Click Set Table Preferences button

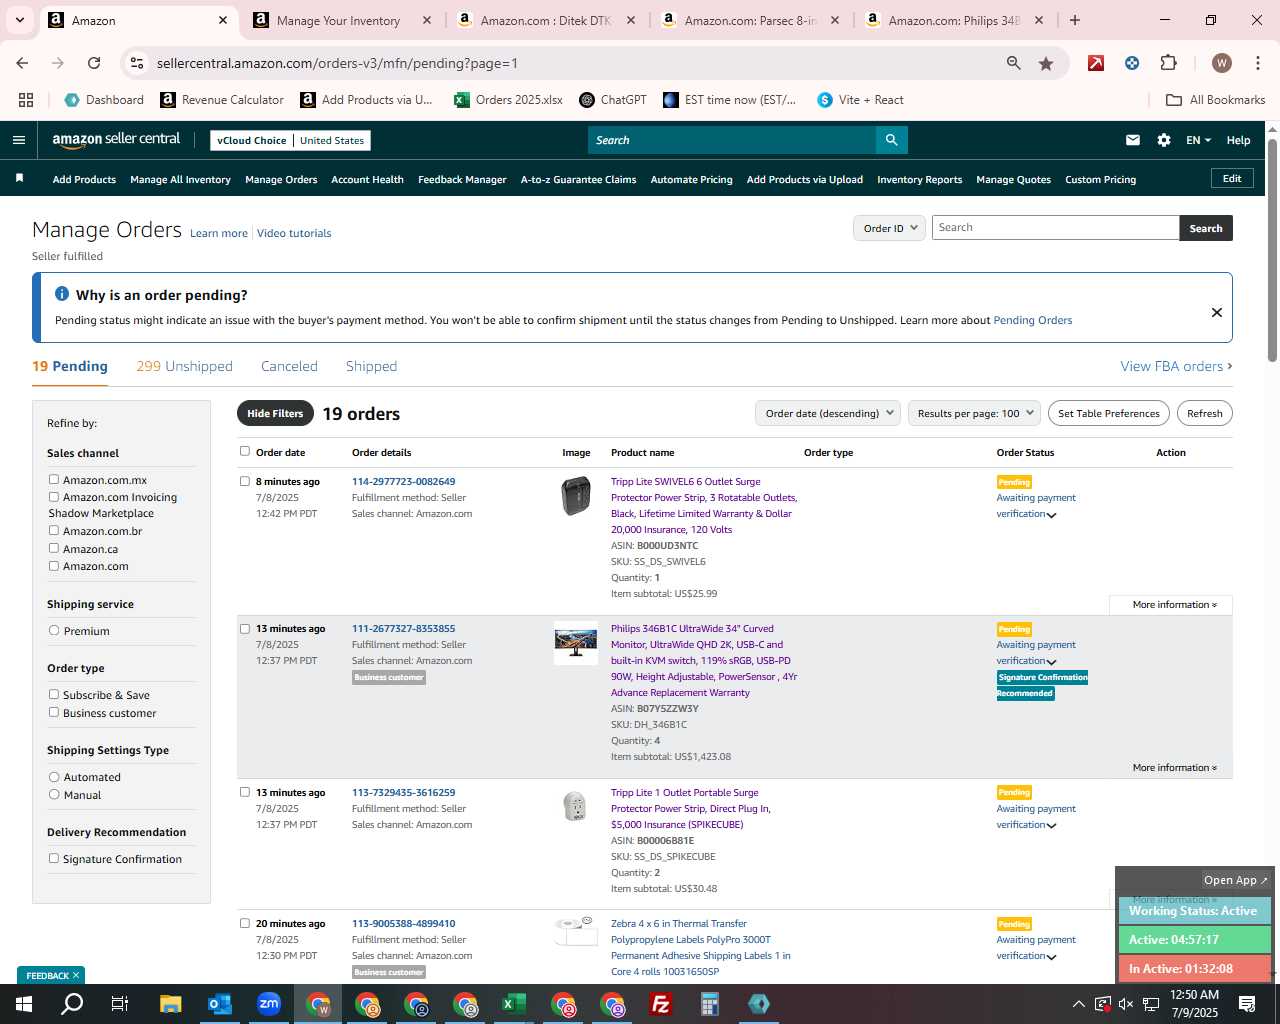pyautogui.click(x=1108, y=413)
